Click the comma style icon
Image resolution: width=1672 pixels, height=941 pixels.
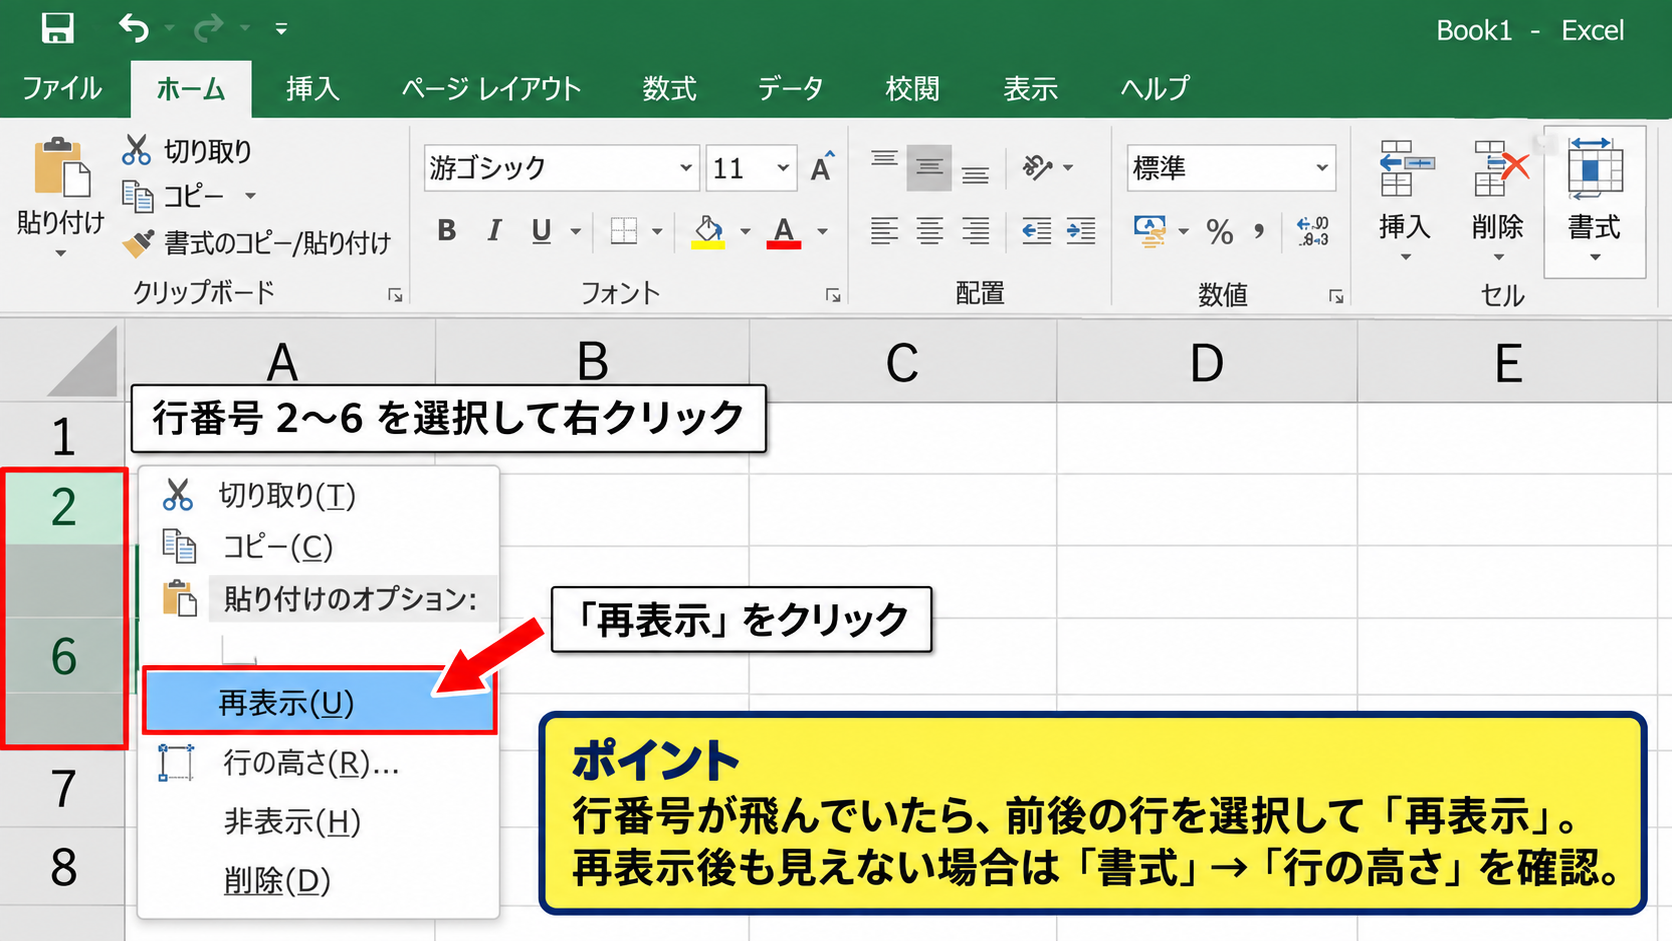click(x=1259, y=232)
